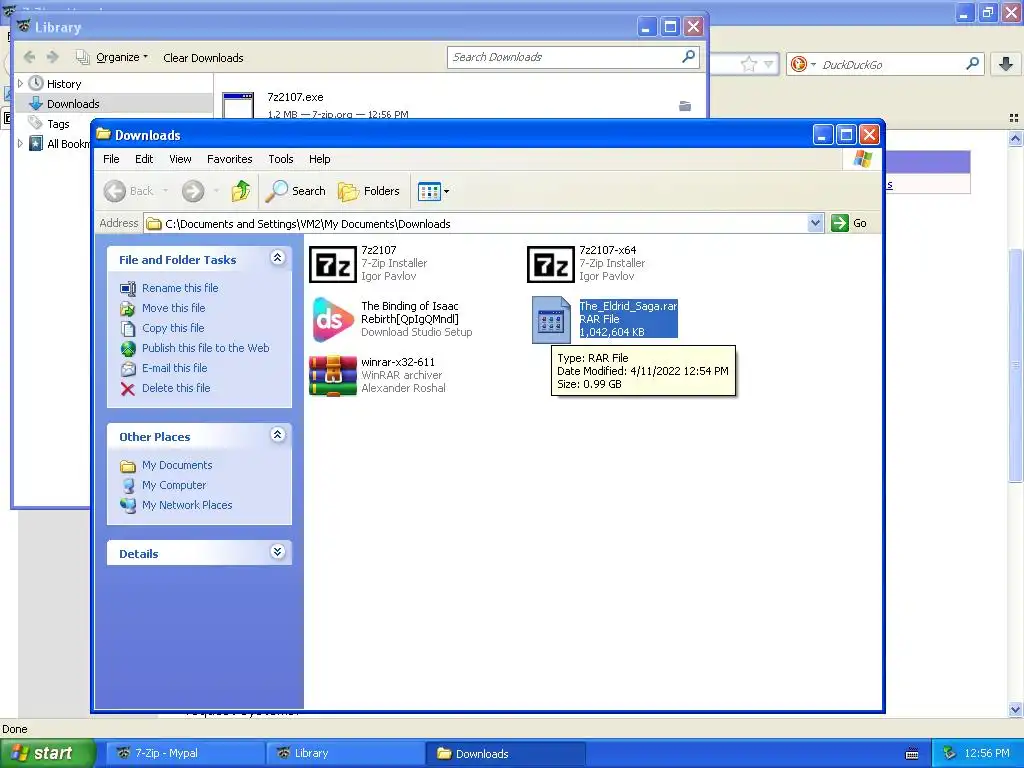This screenshot has height=768, width=1024.
Task: Open the Back history dropdown arrow
Action: click(x=165, y=191)
